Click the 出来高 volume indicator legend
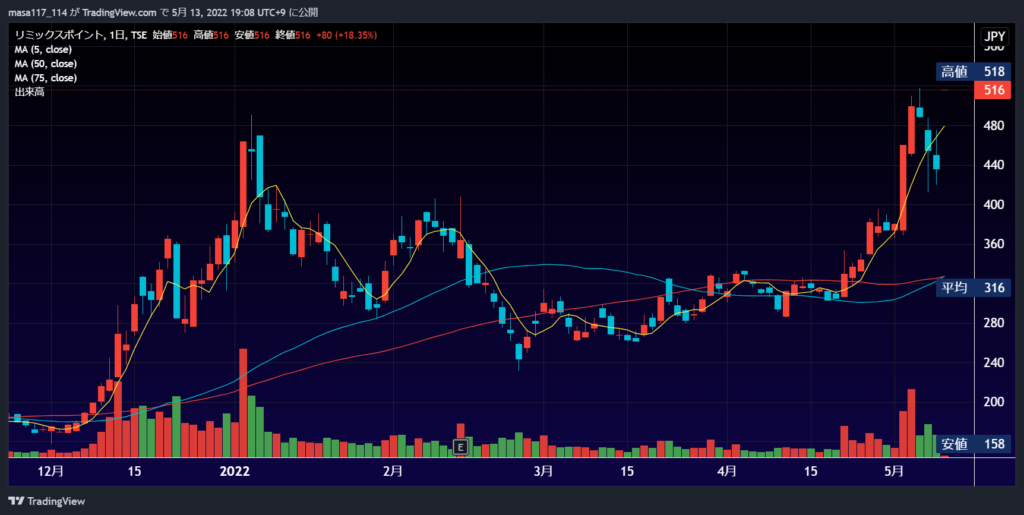 pos(29,93)
